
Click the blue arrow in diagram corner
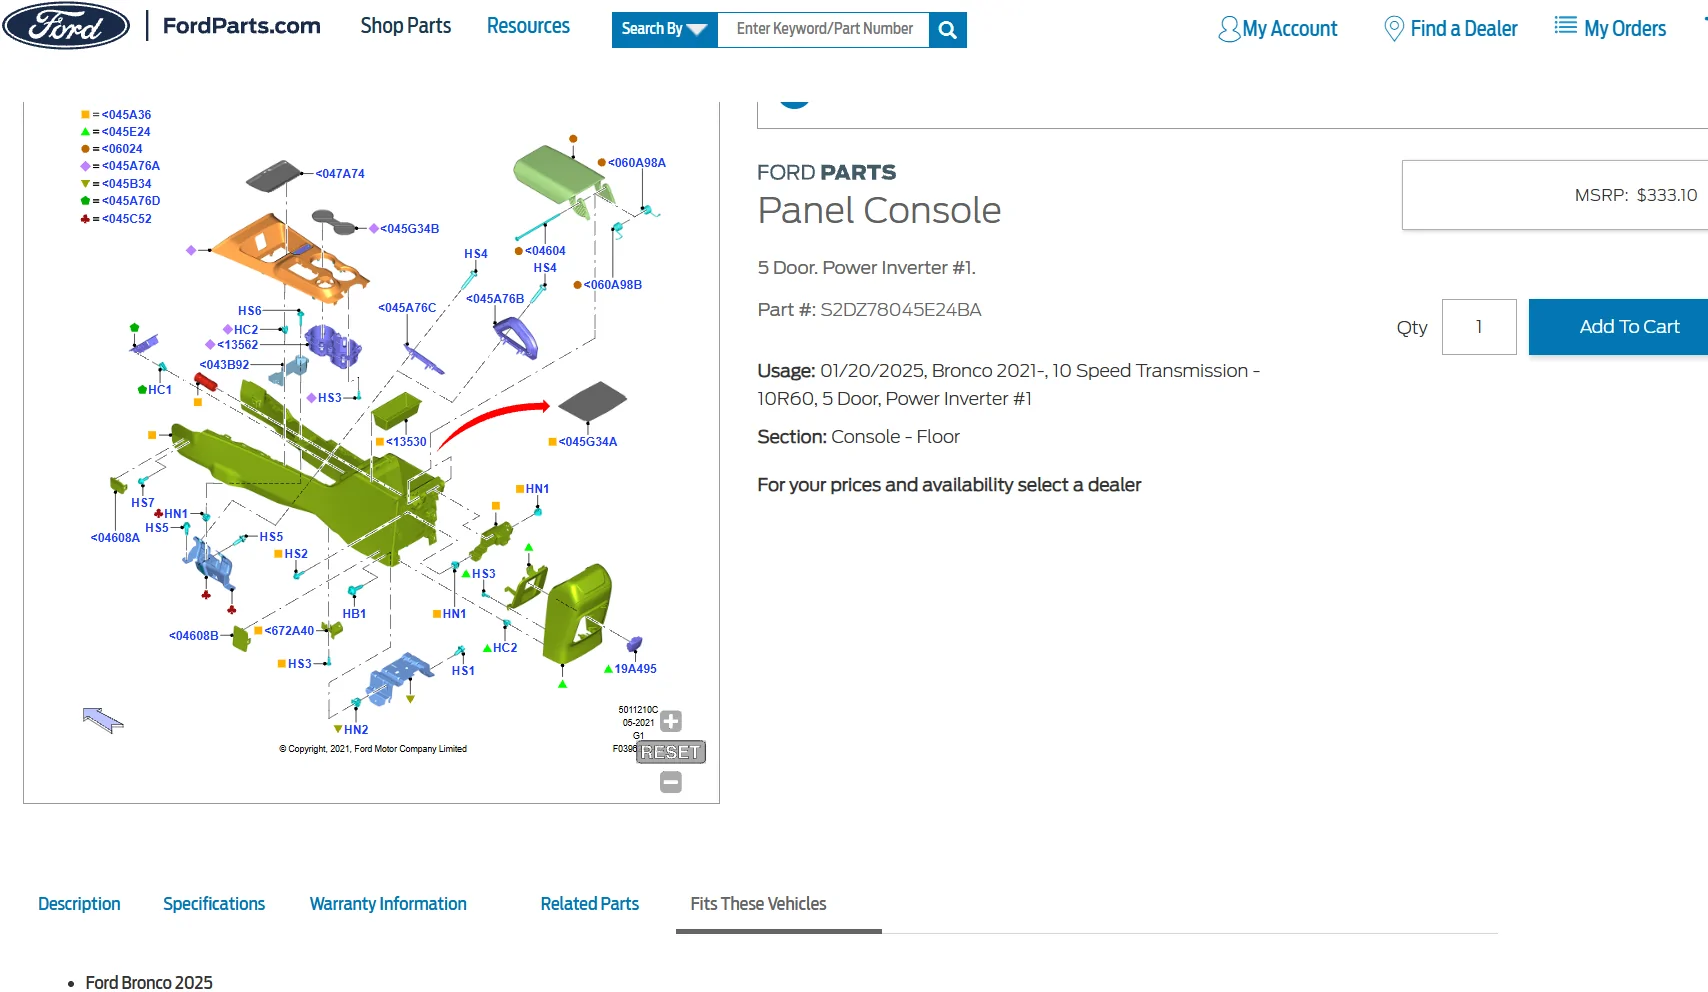click(x=103, y=719)
